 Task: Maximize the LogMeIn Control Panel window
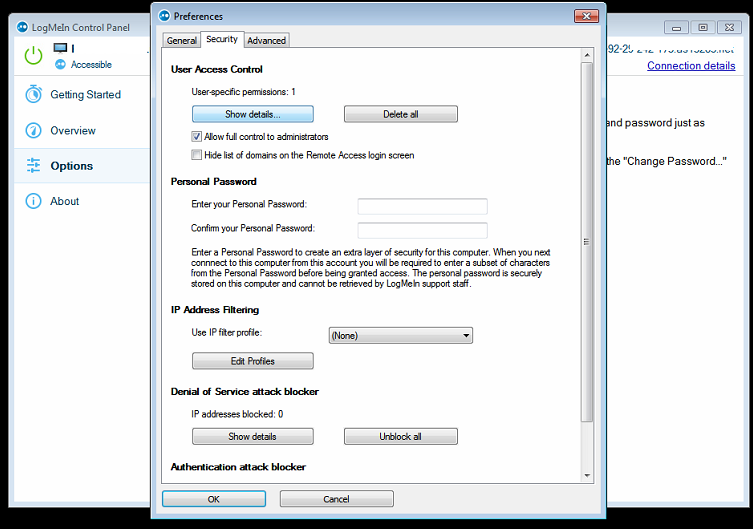pyautogui.click(x=703, y=27)
